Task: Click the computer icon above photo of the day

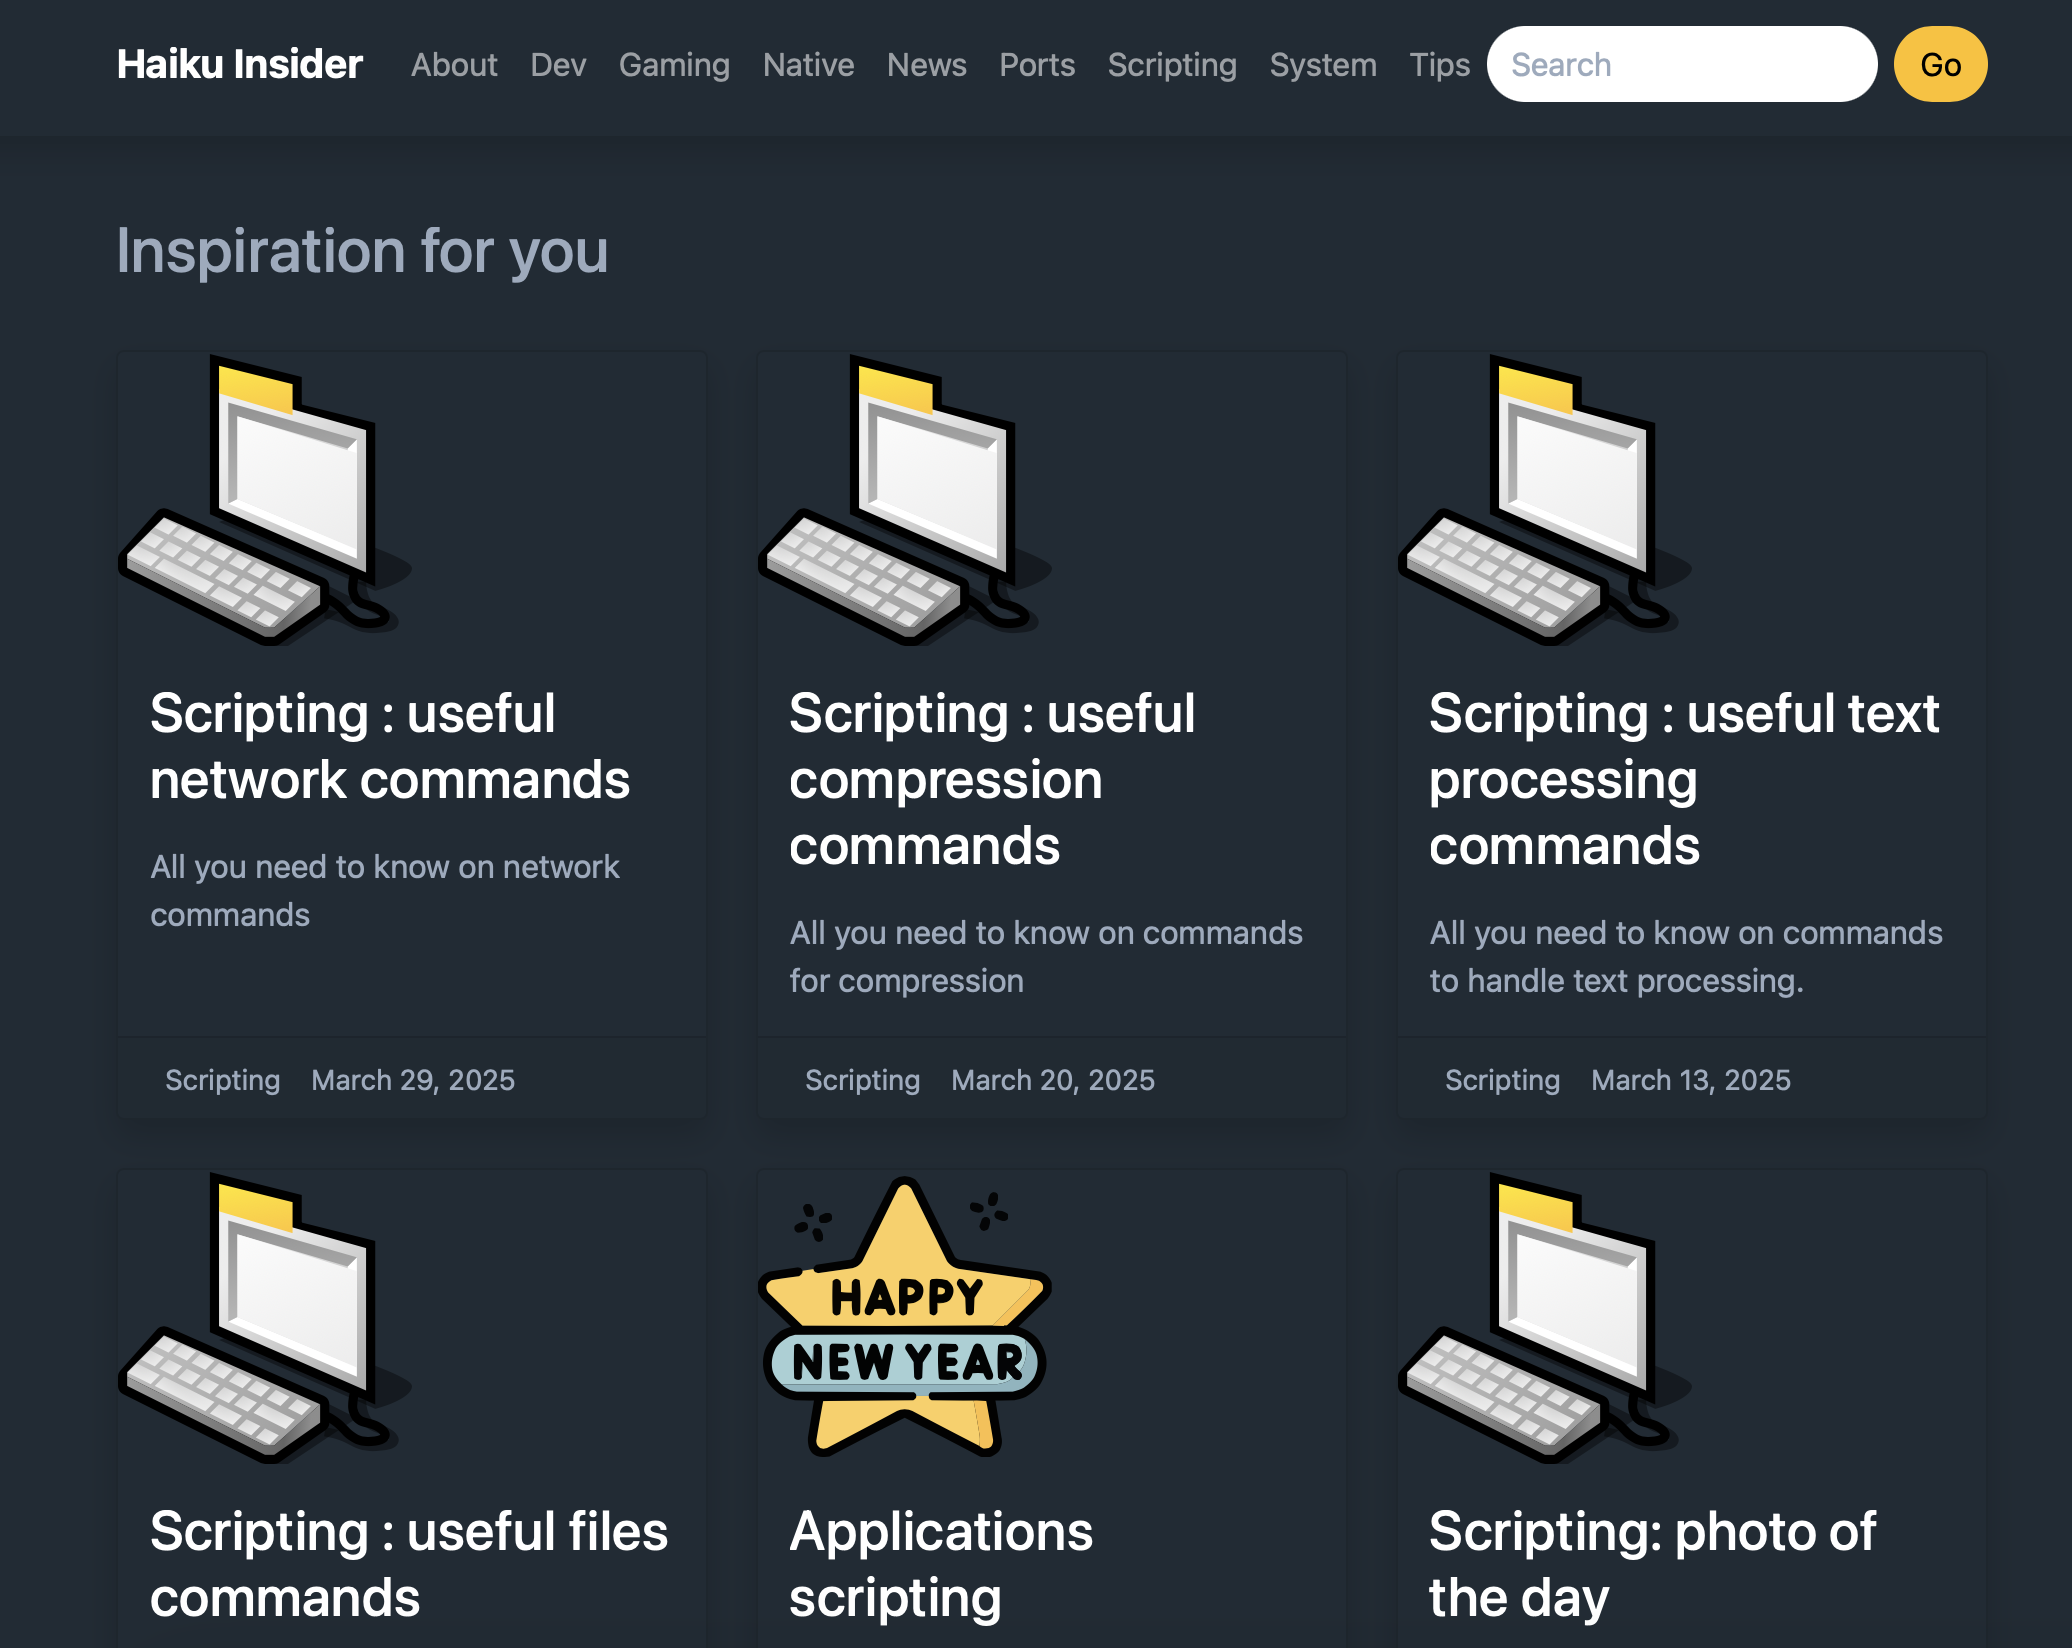Action: (x=1545, y=1317)
